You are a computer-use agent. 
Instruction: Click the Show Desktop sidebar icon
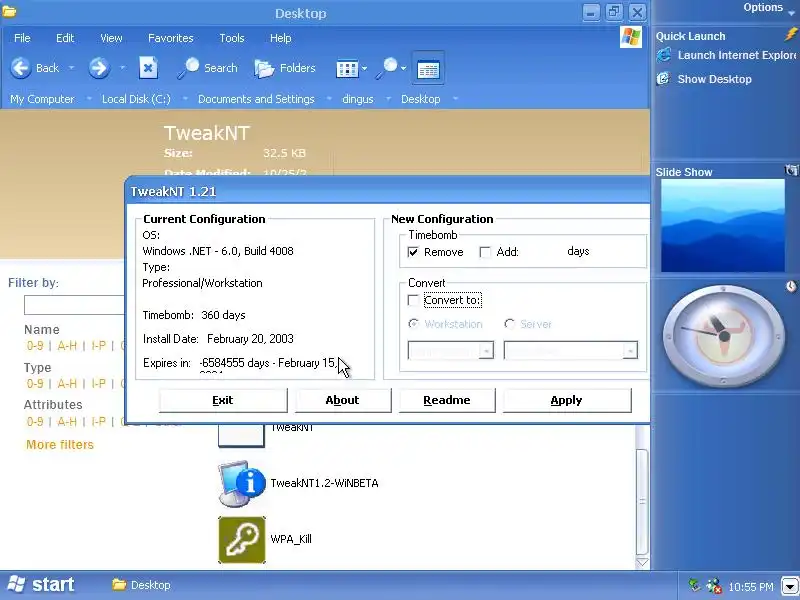tap(663, 79)
